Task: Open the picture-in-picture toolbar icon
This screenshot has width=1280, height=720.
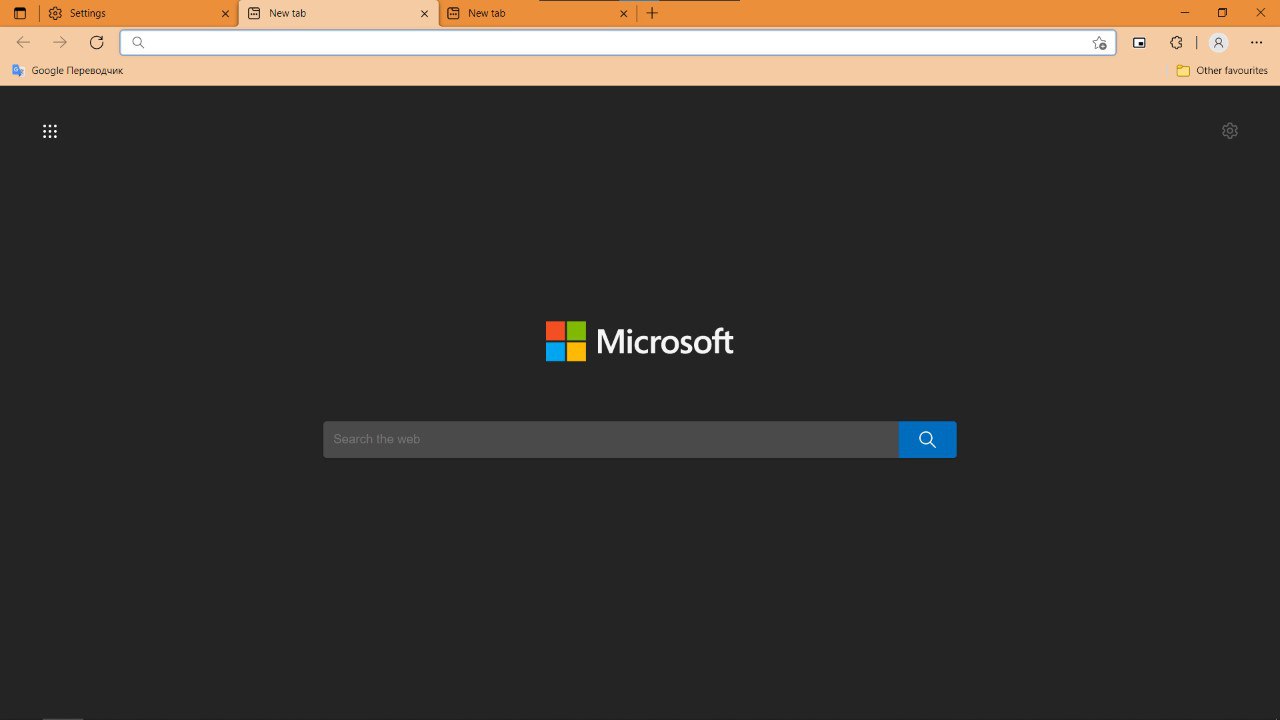Action: [1139, 42]
